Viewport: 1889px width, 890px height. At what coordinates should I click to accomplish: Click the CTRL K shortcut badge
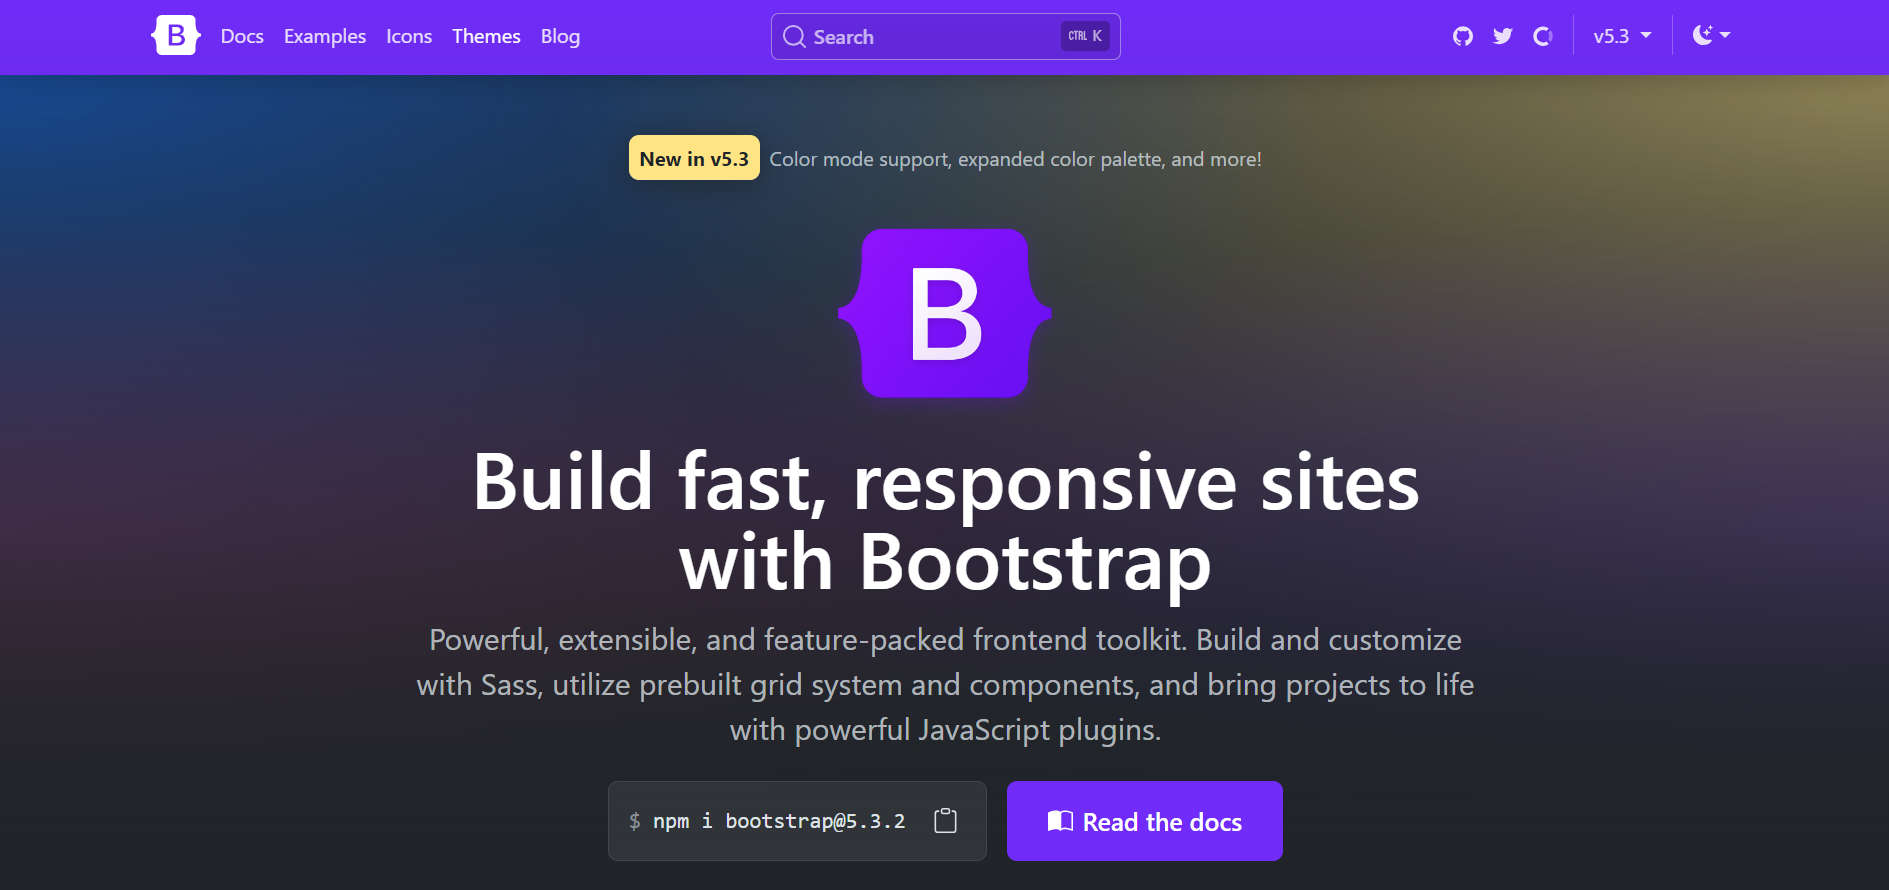coord(1085,36)
